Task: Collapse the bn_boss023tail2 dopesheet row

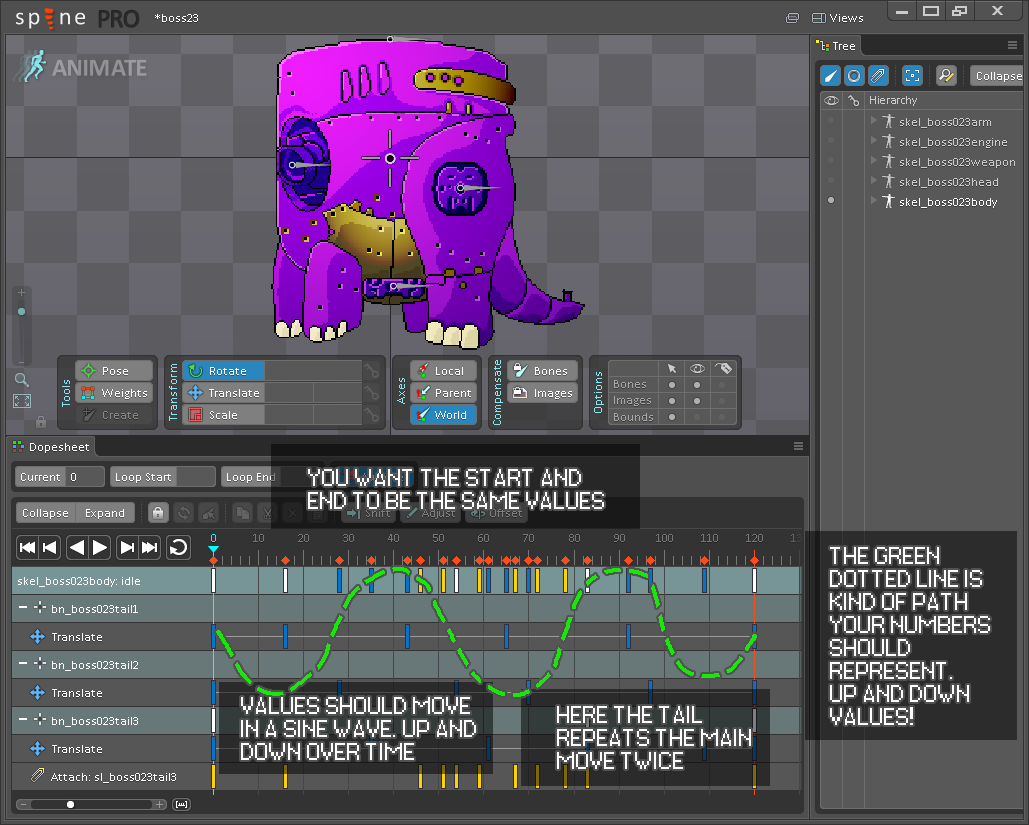Action: [23, 664]
